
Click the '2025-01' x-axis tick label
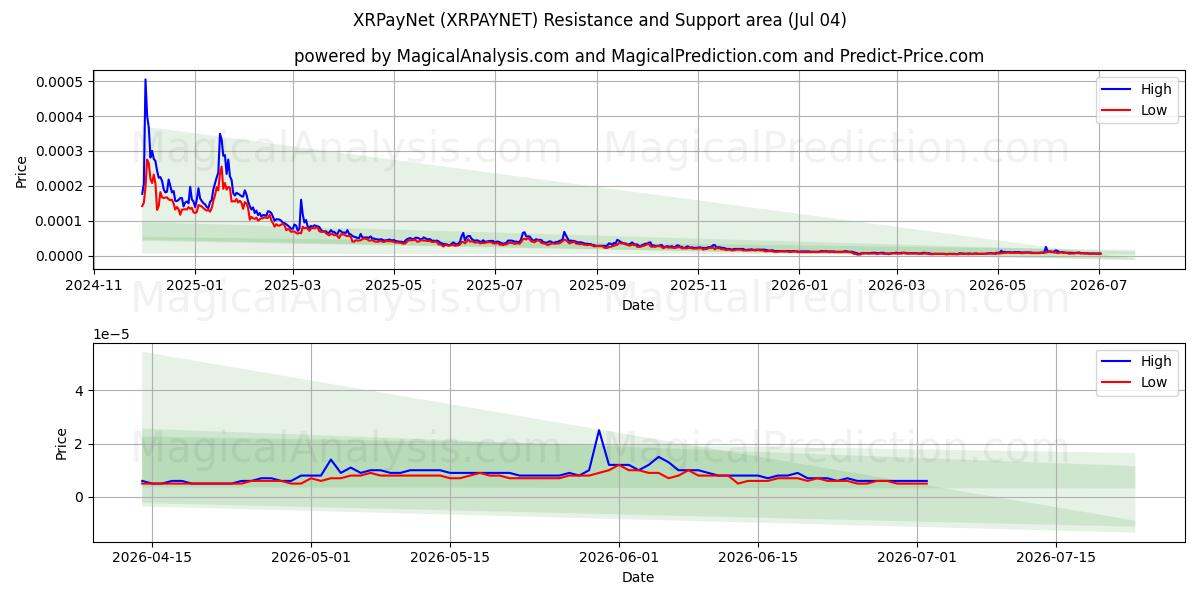pos(194,285)
